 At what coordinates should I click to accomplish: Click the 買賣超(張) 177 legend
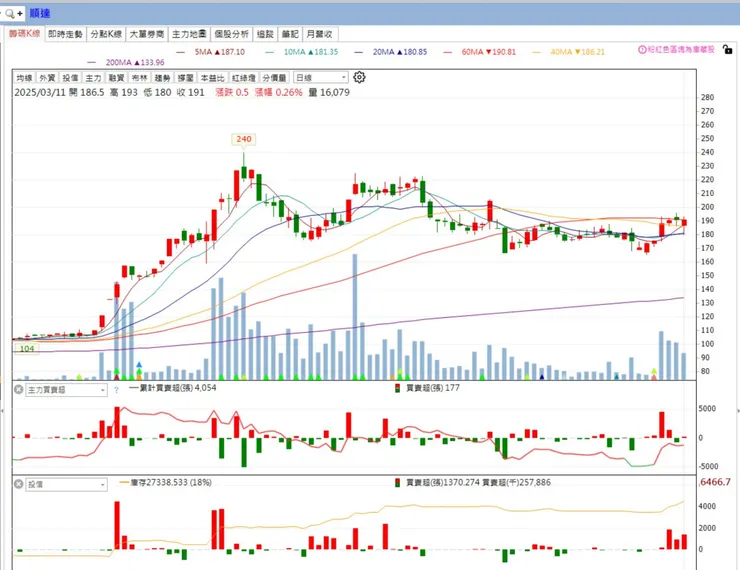tap(427, 388)
